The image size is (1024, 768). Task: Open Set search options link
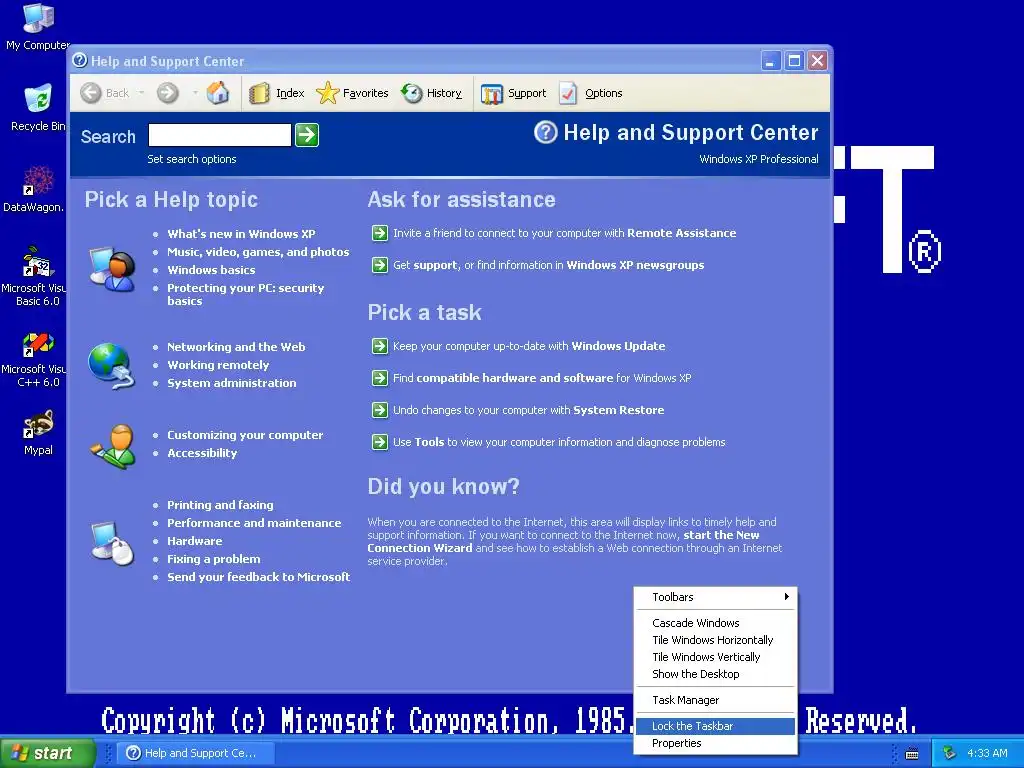(x=191, y=159)
